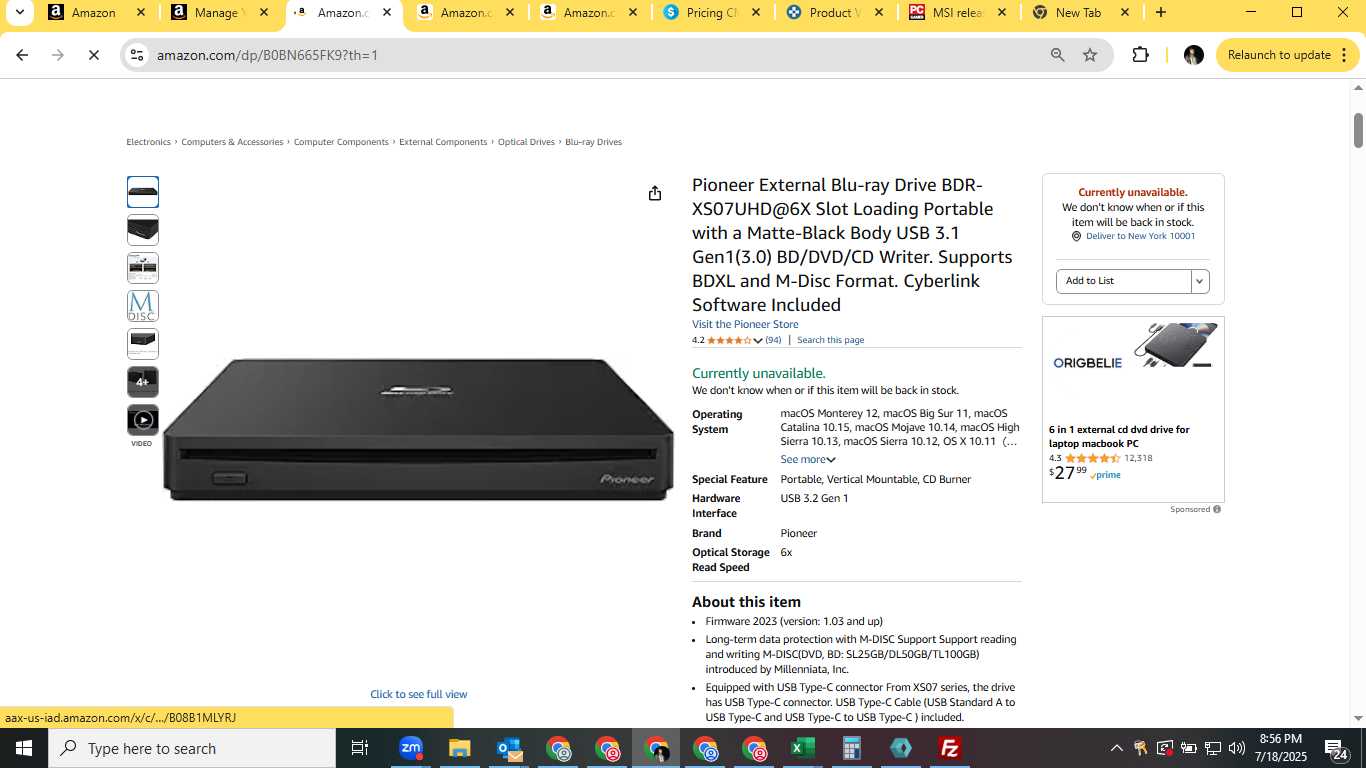Click the network tray icon
This screenshot has height=768, width=1366.
[x=1212, y=748]
